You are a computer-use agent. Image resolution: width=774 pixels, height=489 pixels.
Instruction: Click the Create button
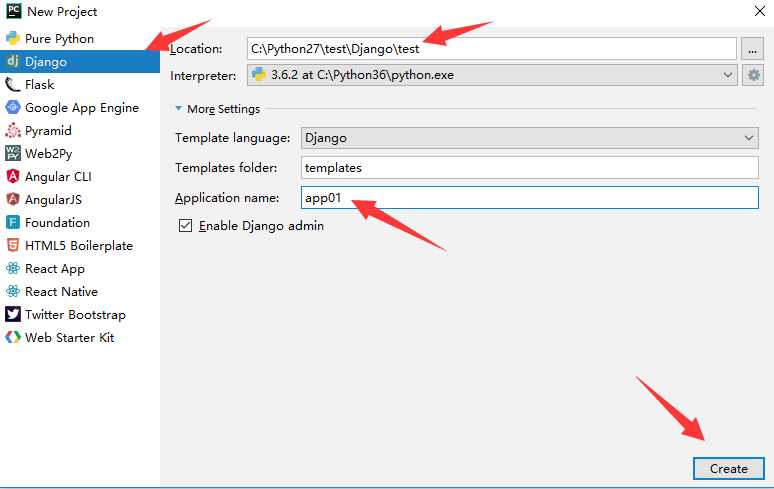(729, 468)
